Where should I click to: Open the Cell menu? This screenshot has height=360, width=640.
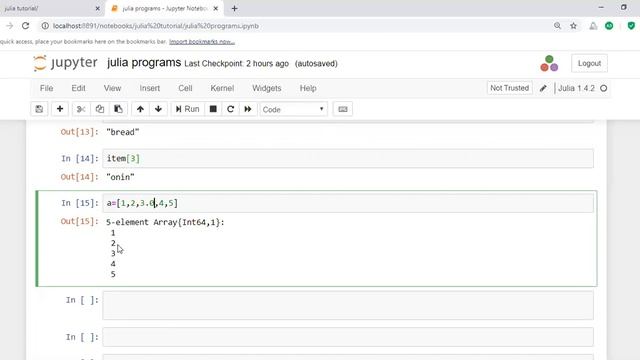point(185,88)
